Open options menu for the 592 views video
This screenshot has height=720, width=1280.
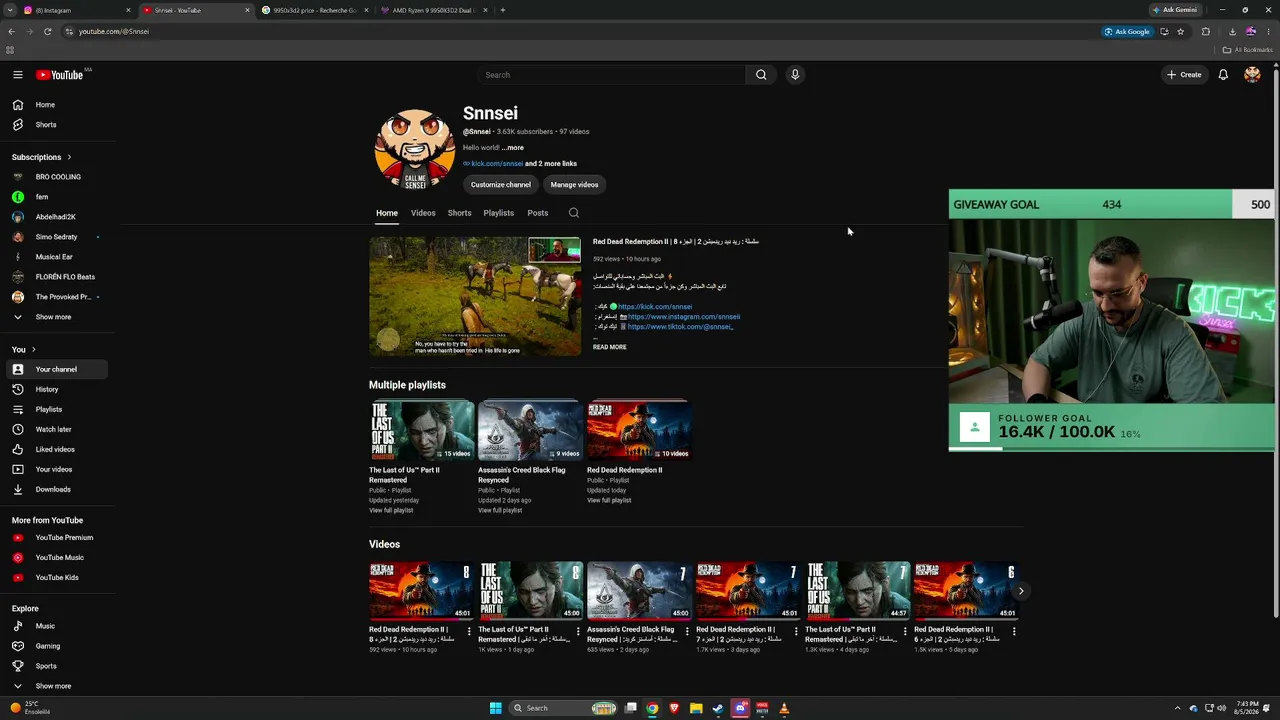469,631
